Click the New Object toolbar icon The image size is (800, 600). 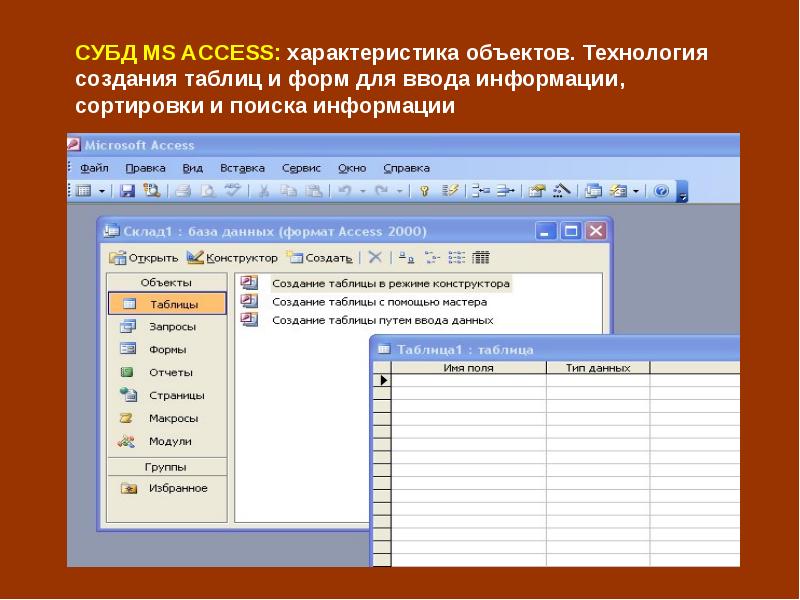click(618, 191)
